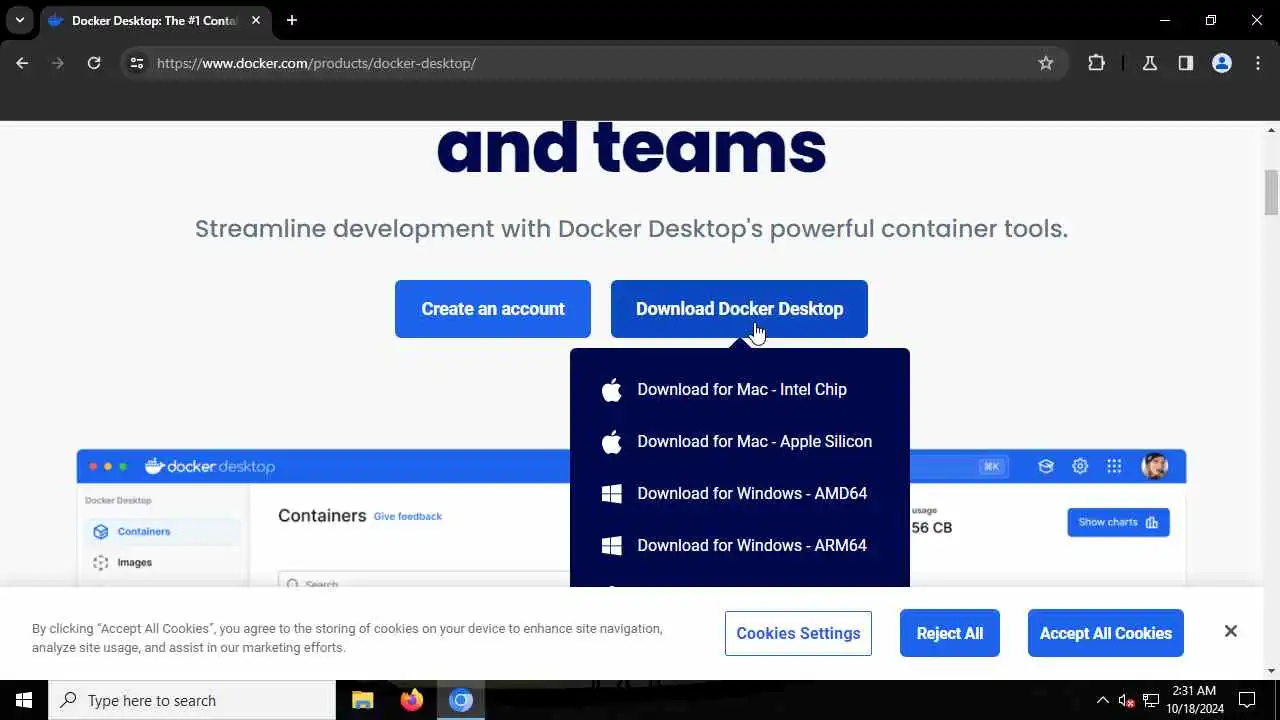Click the user avatar in preview header
Image resolution: width=1280 pixels, height=720 pixels.
click(x=1154, y=466)
